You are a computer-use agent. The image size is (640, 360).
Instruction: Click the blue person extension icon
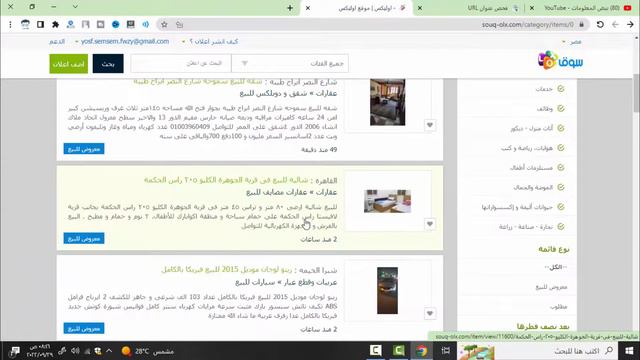coord(71,24)
